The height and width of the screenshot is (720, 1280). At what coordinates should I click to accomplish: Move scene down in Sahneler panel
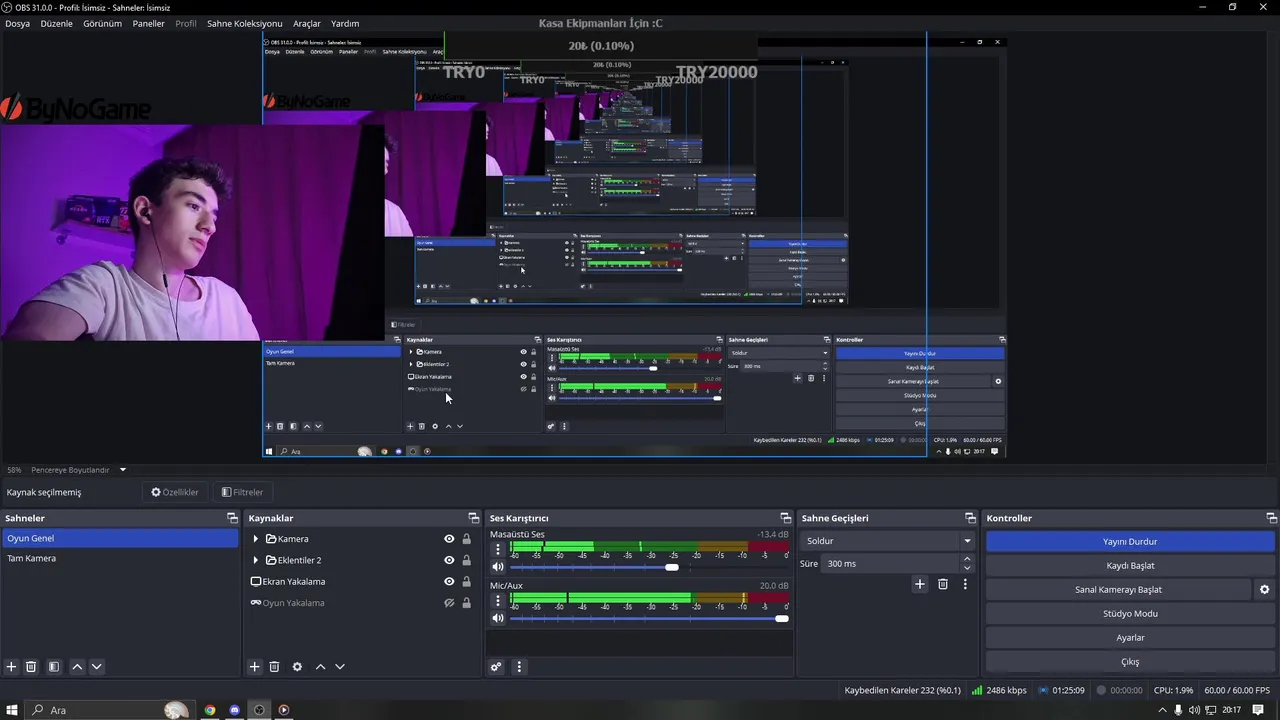tap(96, 667)
